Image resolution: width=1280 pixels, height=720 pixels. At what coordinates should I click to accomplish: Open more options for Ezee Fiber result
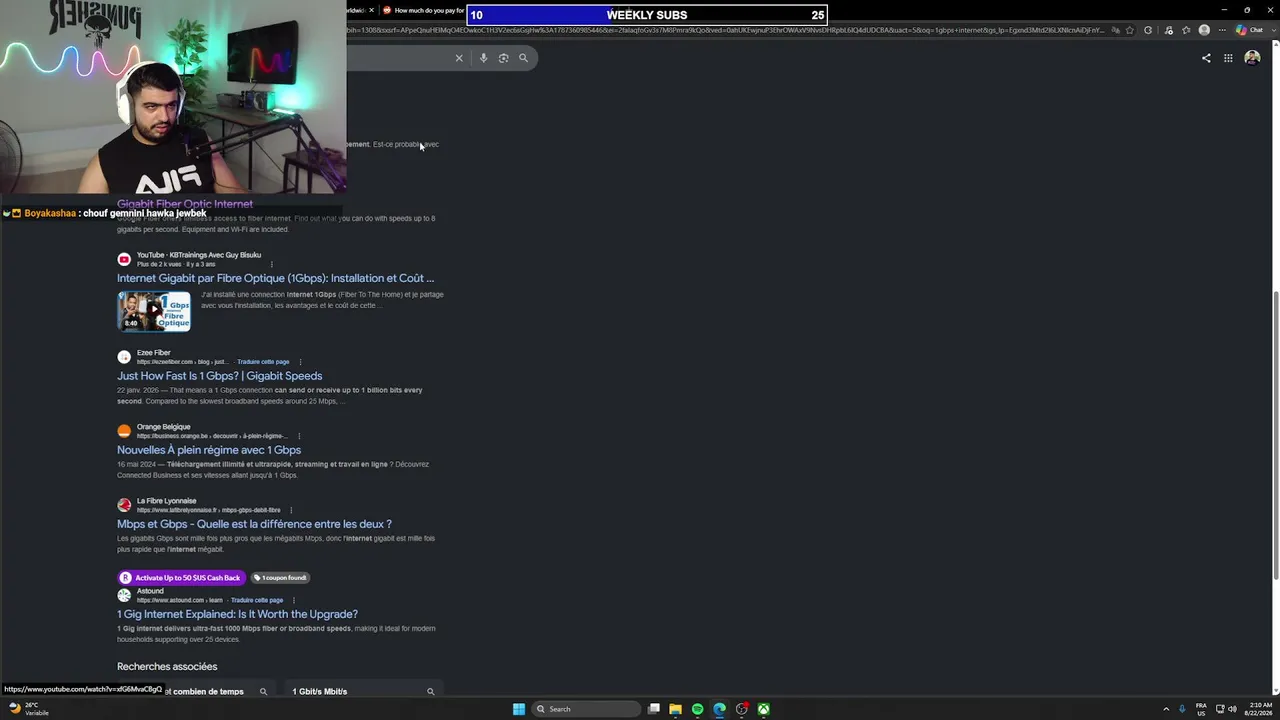(x=300, y=362)
